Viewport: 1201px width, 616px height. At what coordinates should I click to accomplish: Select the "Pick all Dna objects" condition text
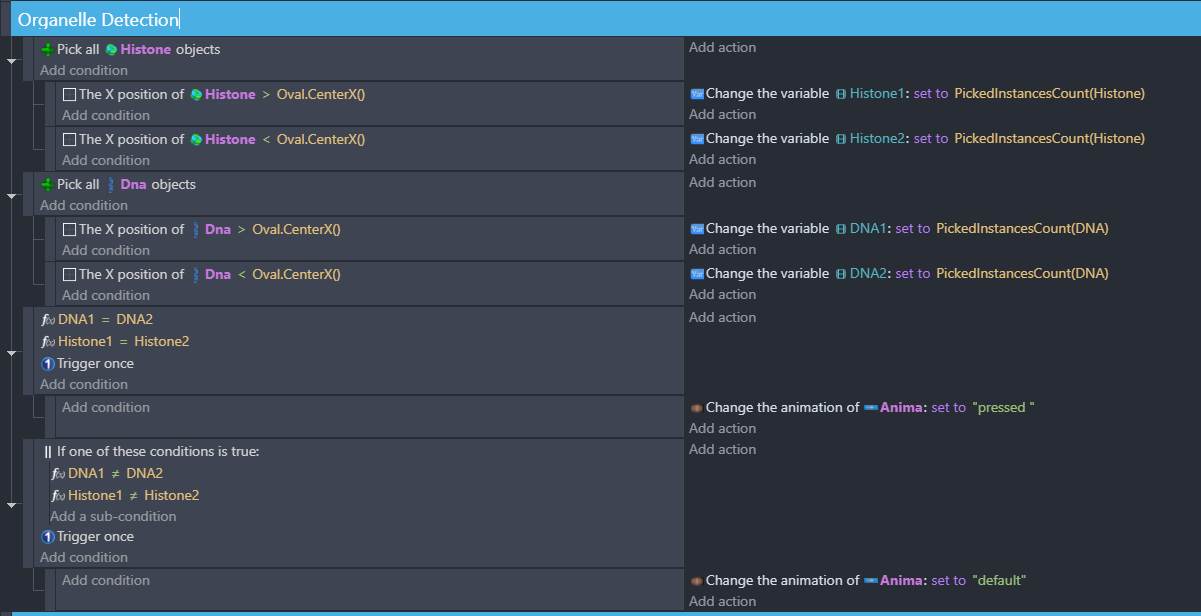click(126, 184)
